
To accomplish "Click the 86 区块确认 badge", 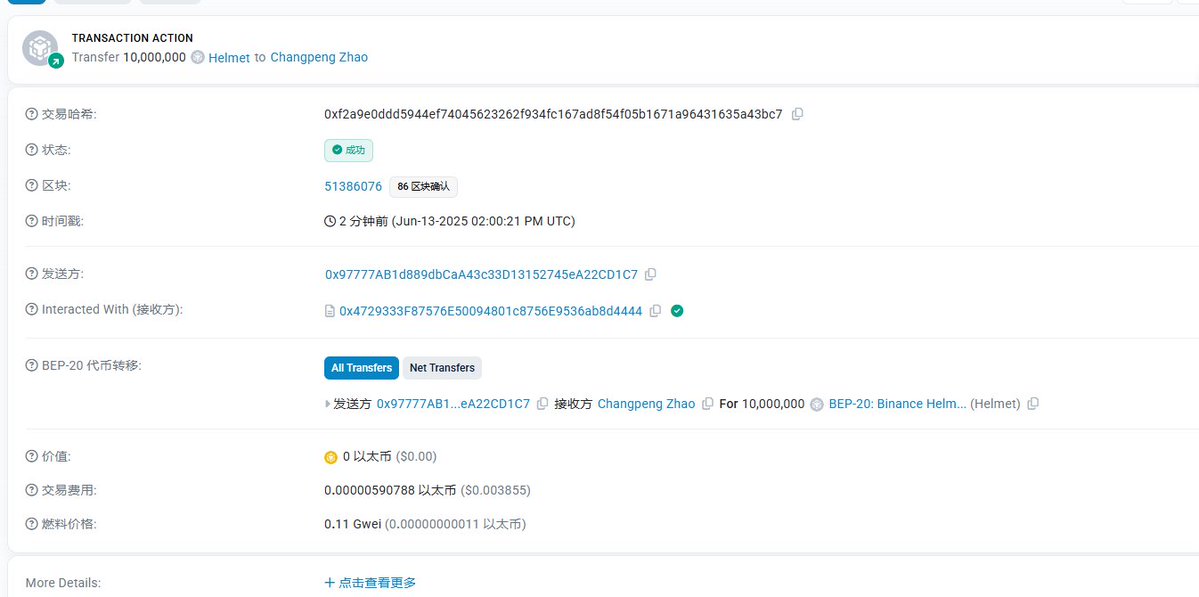I will pos(424,187).
